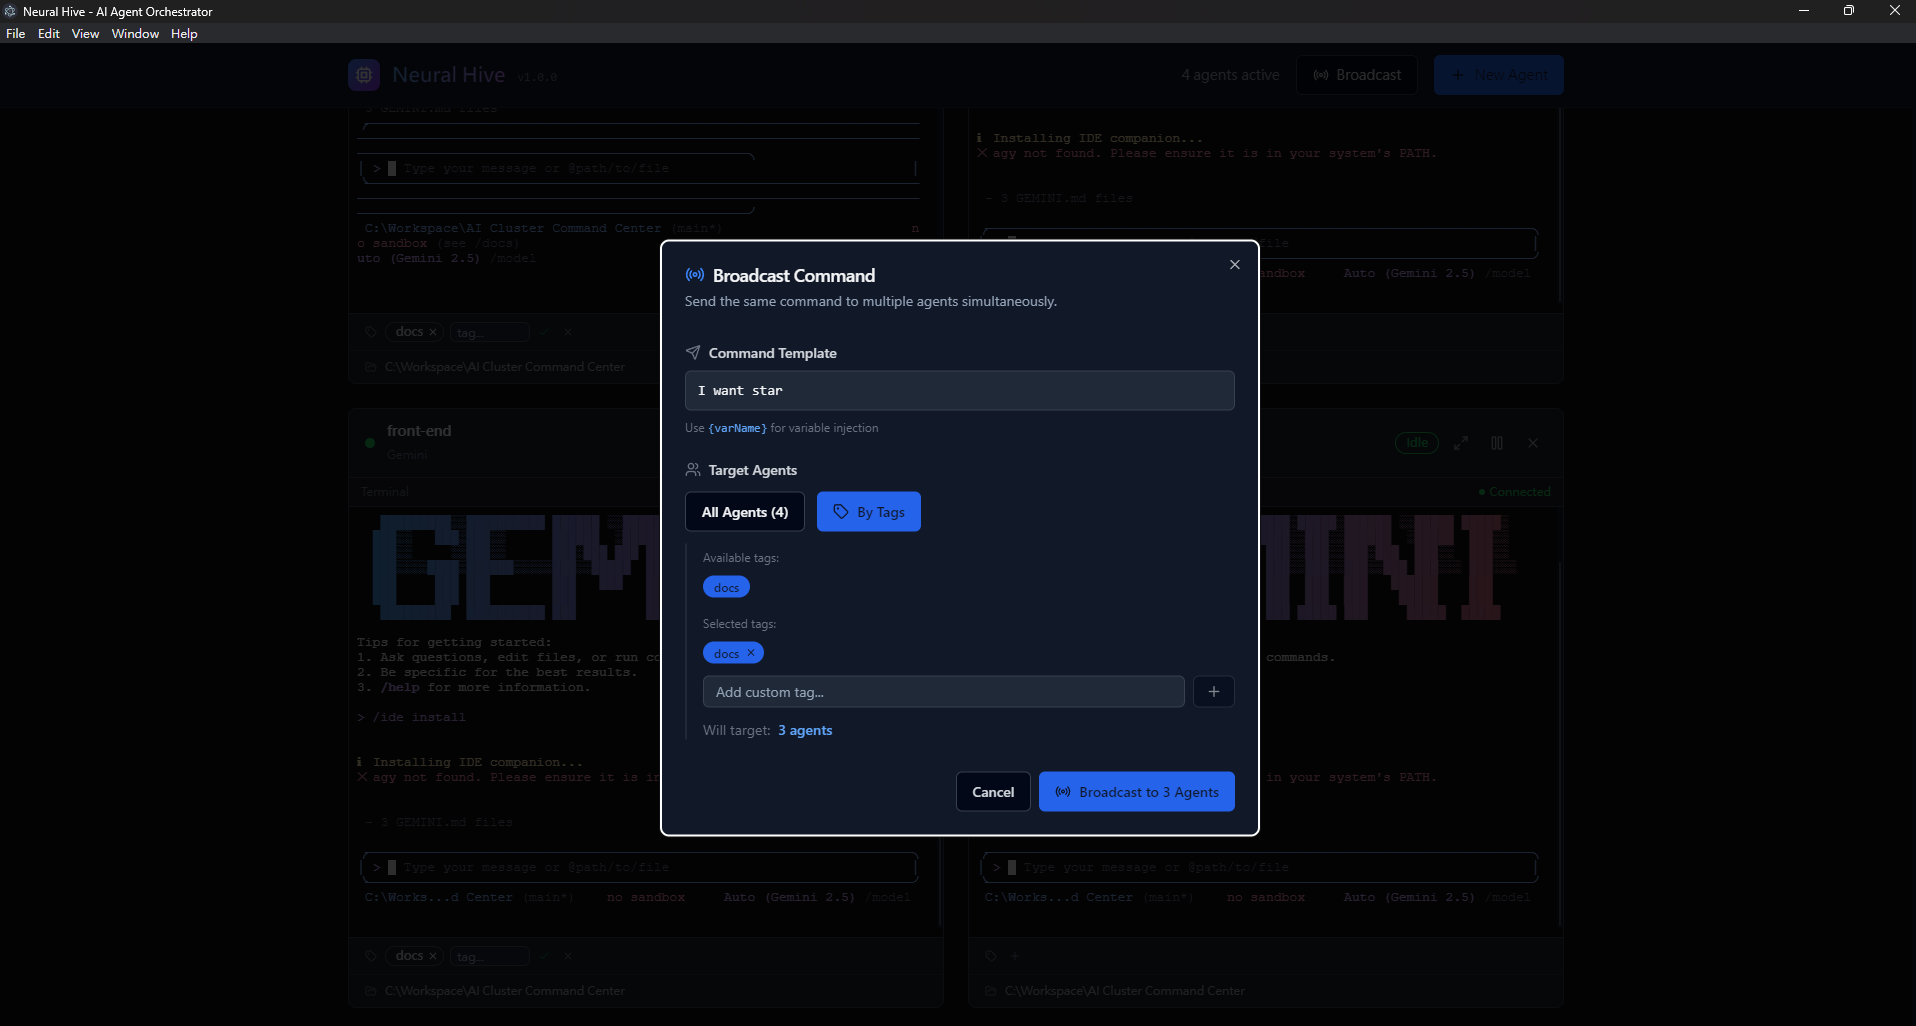
Task: Click the Target Agents people icon
Action: point(693,470)
